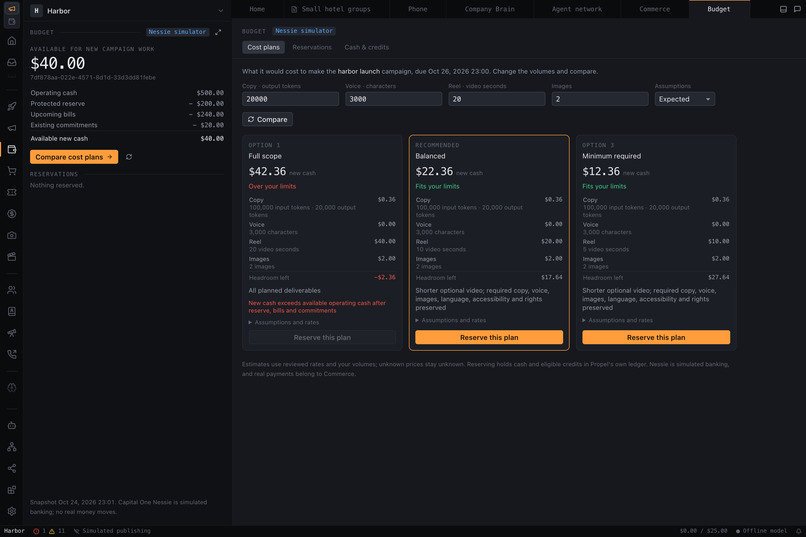Screen dimensions: 806x537
Task: Open the Cash & credits sub-tab
Action: coord(367,47)
